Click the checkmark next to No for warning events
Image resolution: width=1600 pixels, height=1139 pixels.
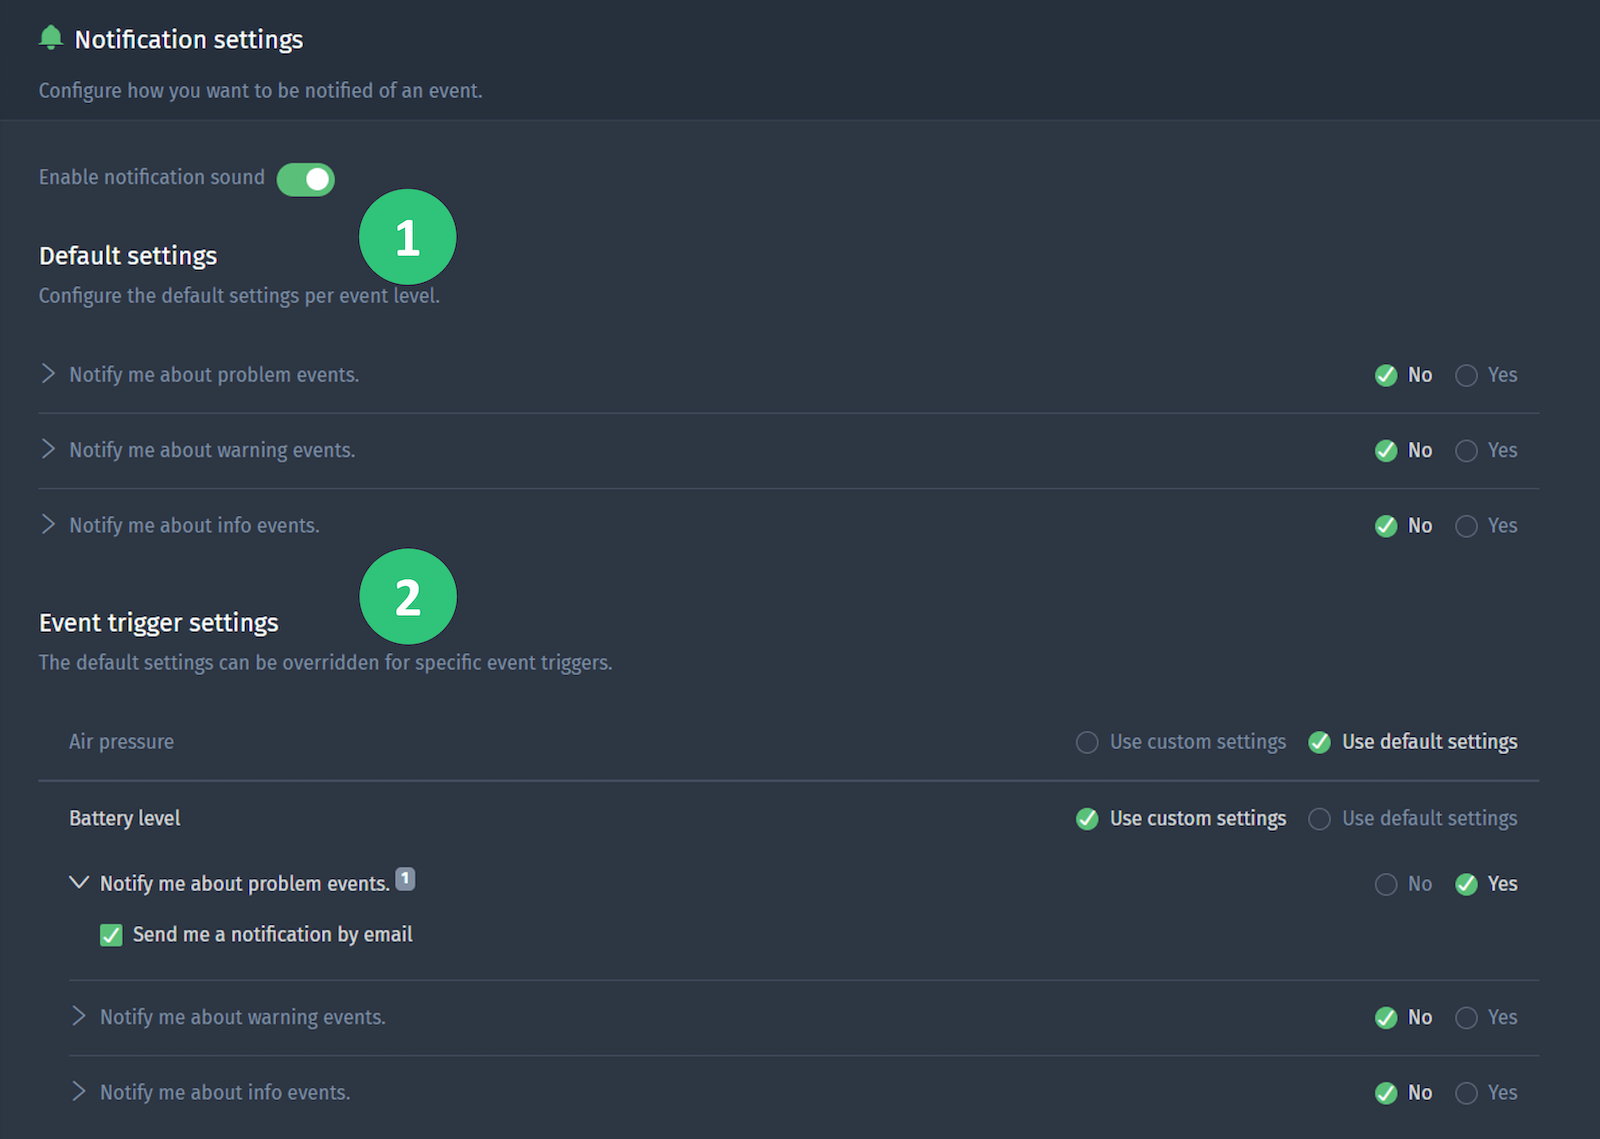[1385, 450]
